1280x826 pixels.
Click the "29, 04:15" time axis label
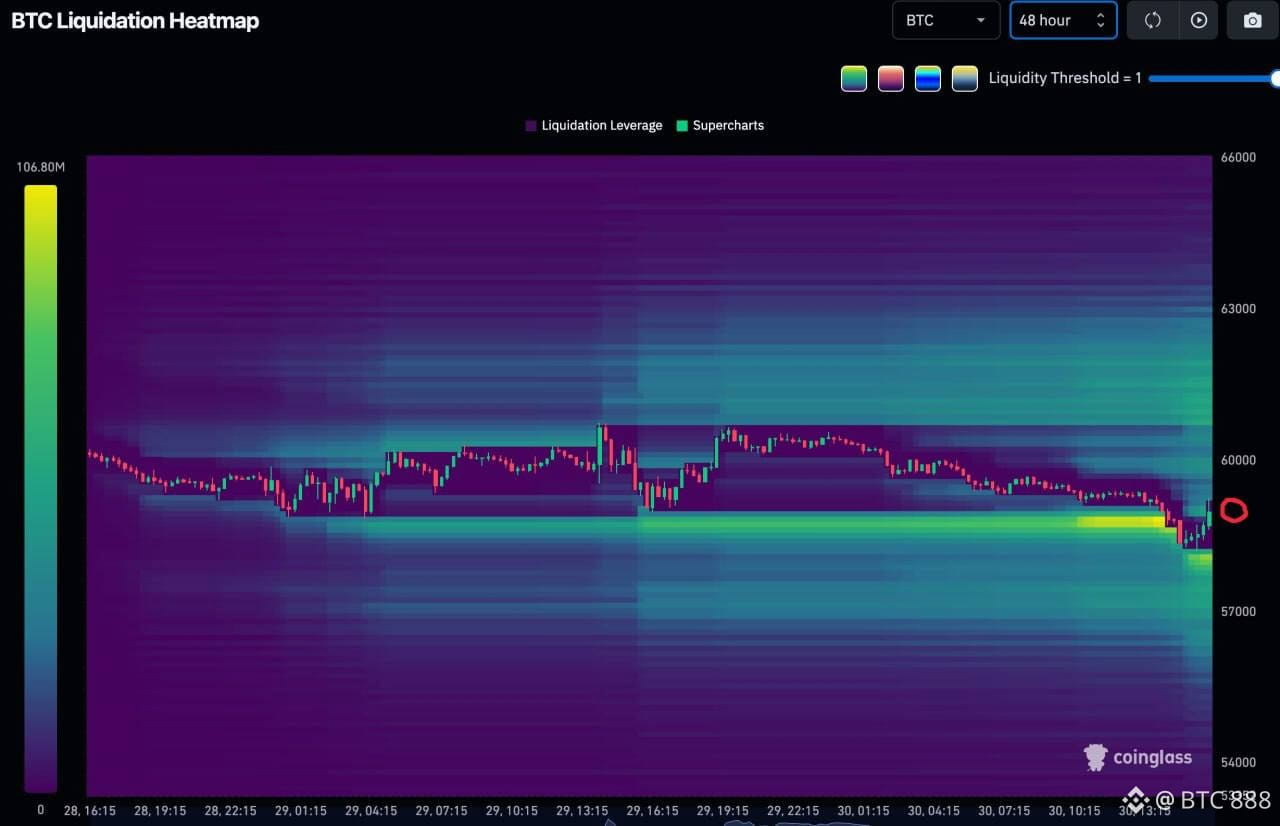(370, 811)
